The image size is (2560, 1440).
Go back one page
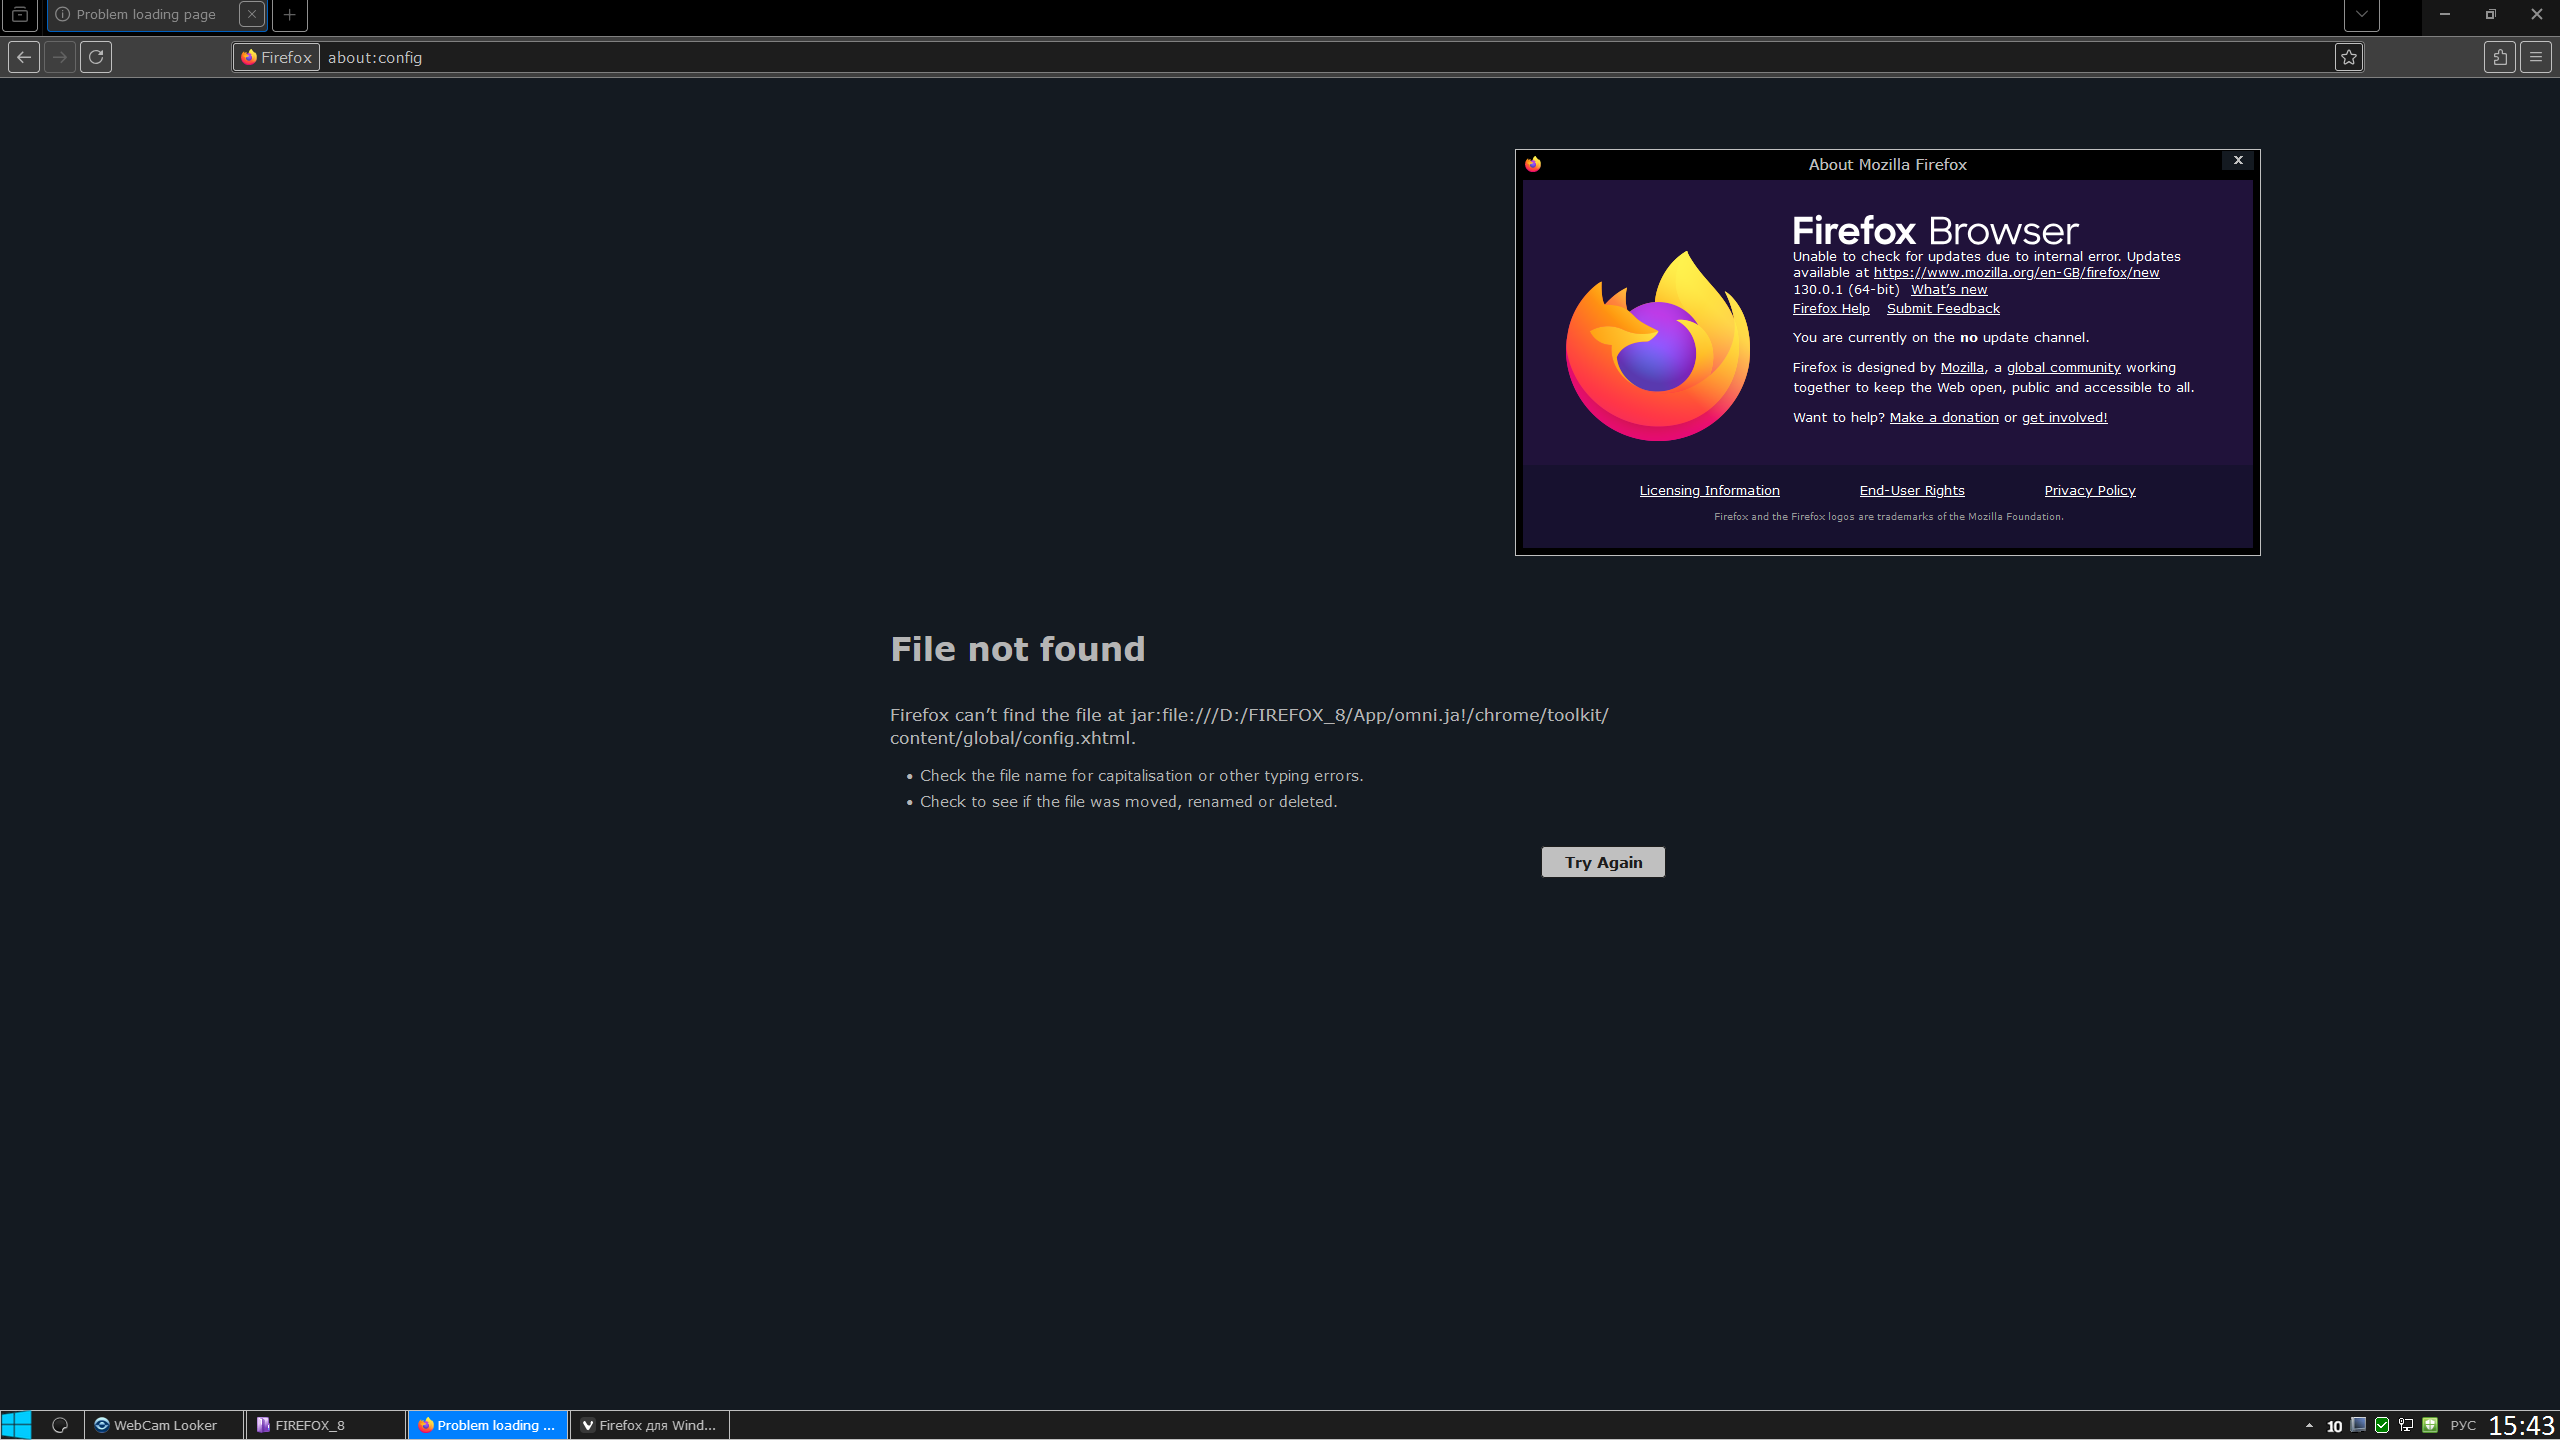pos(24,57)
